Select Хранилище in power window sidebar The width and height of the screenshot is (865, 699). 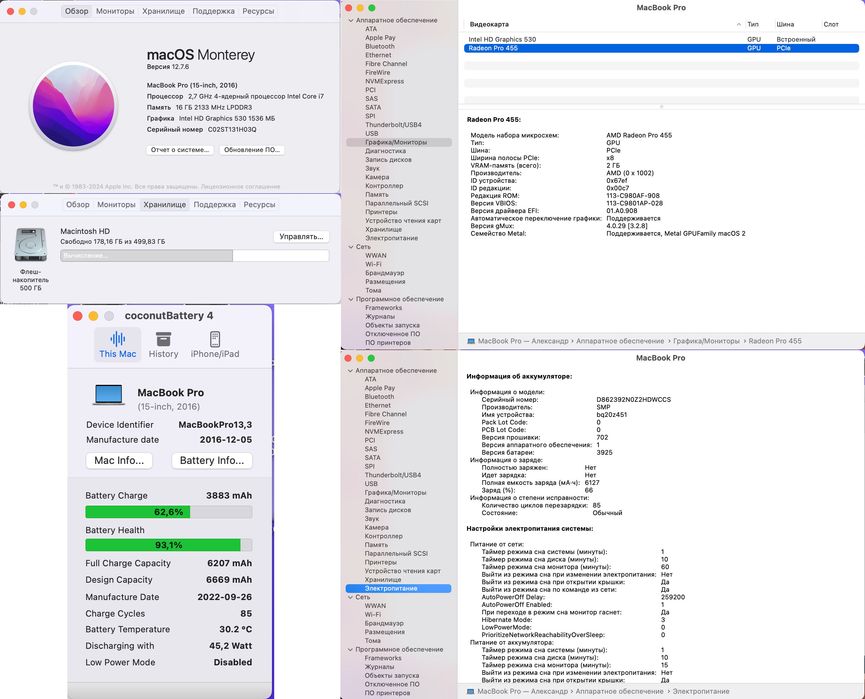click(x=383, y=580)
